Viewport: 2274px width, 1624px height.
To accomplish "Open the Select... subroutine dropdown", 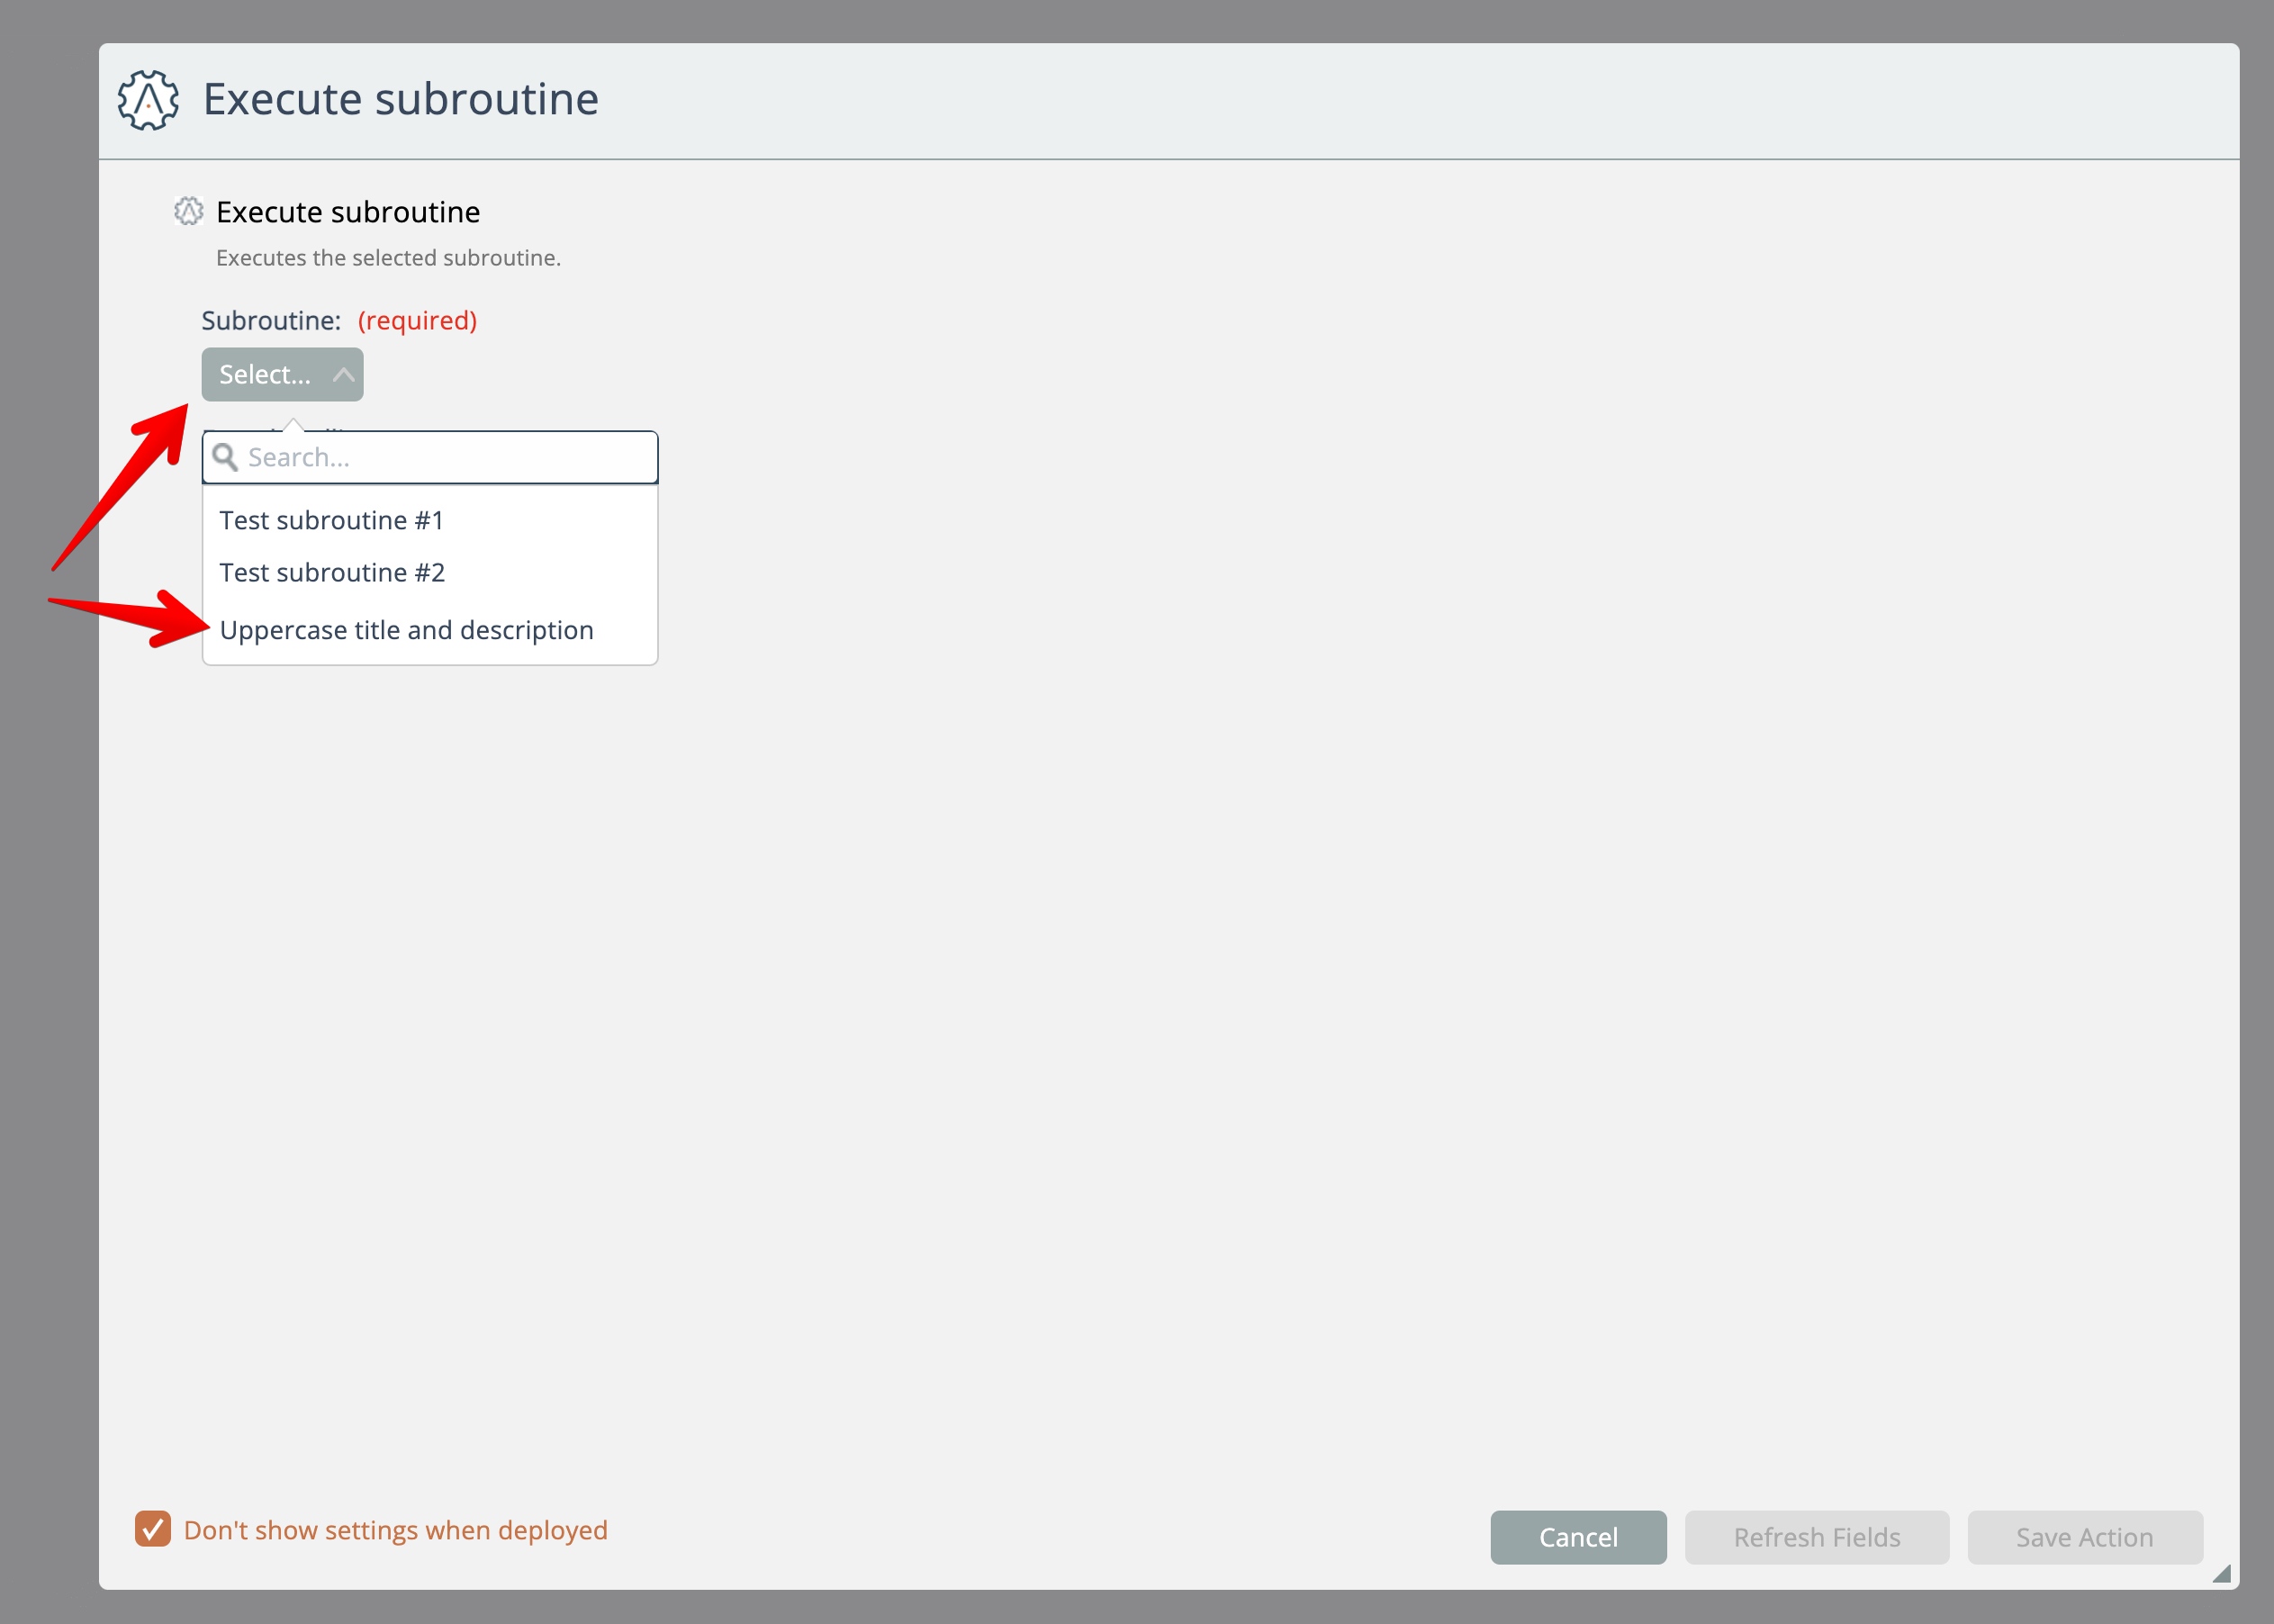I will 265,374.
